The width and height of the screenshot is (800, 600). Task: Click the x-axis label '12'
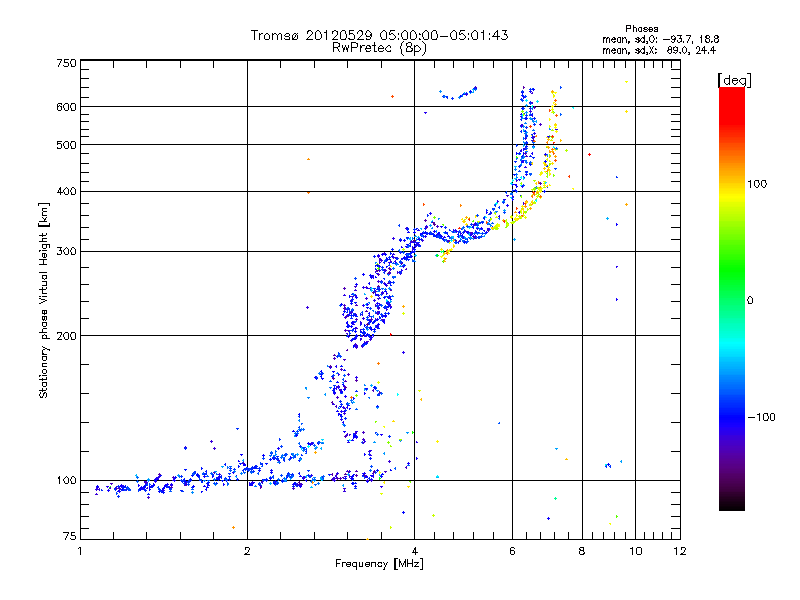click(680, 551)
